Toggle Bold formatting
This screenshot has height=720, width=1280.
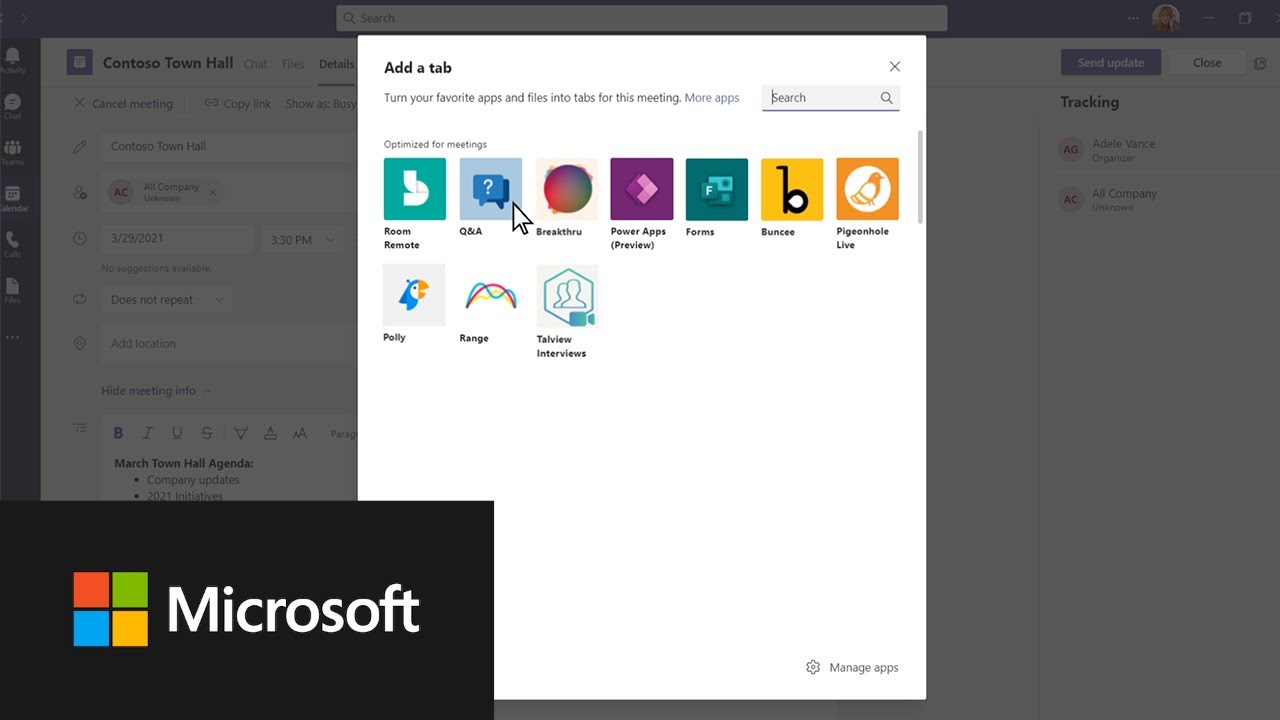[118, 433]
